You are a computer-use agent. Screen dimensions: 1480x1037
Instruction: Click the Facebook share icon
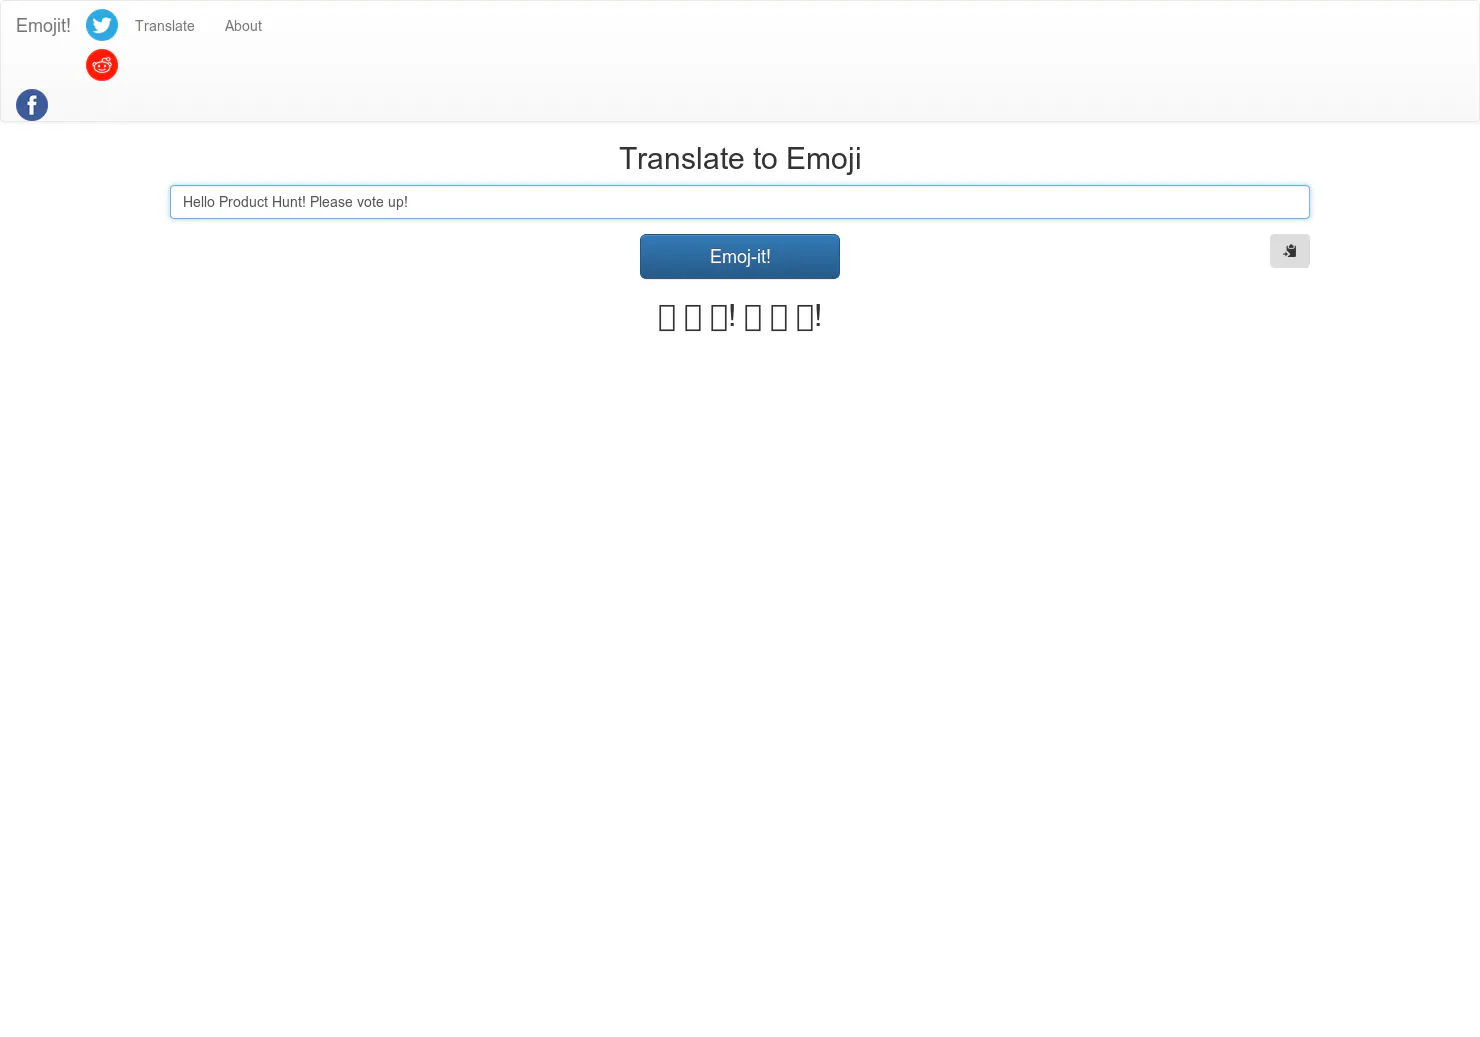tap(32, 105)
